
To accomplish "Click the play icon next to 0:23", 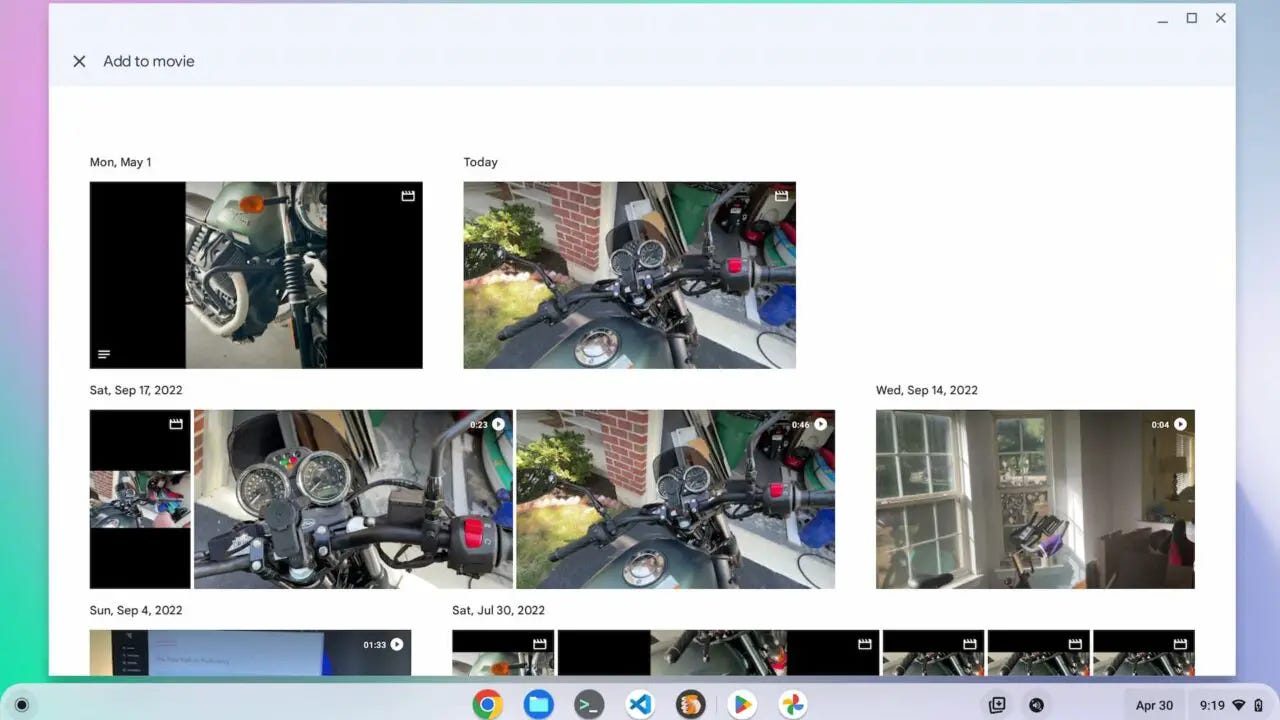I will coord(498,424).
